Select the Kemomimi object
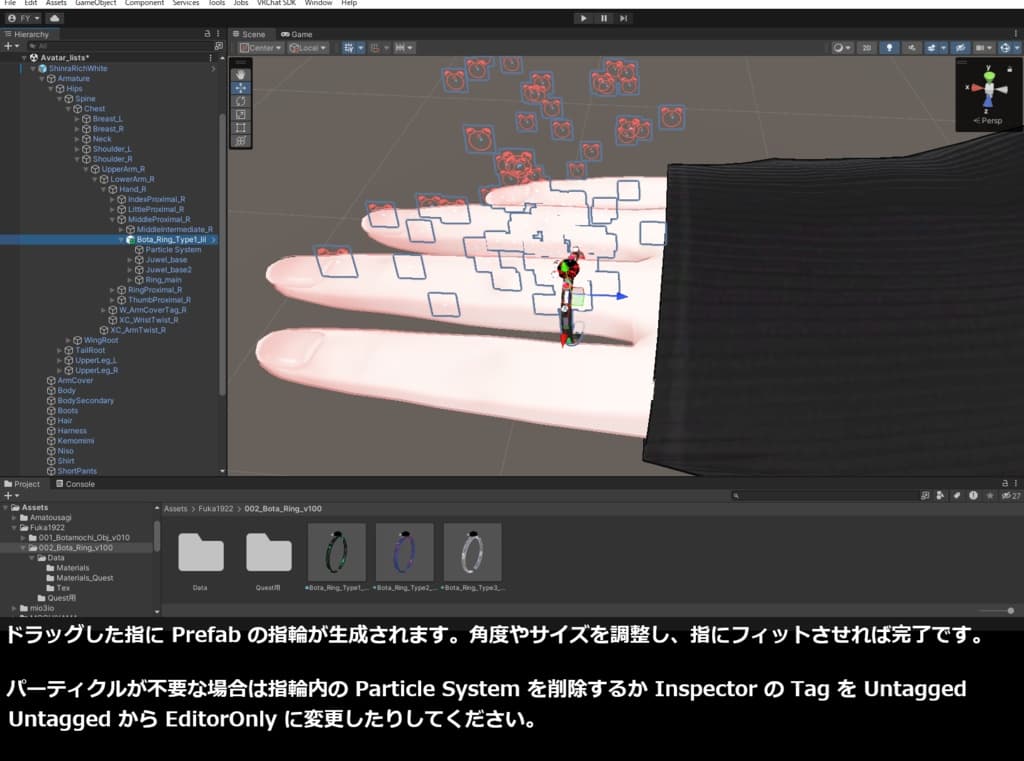This screenshot has height=761, width=1024. point(75,441)
